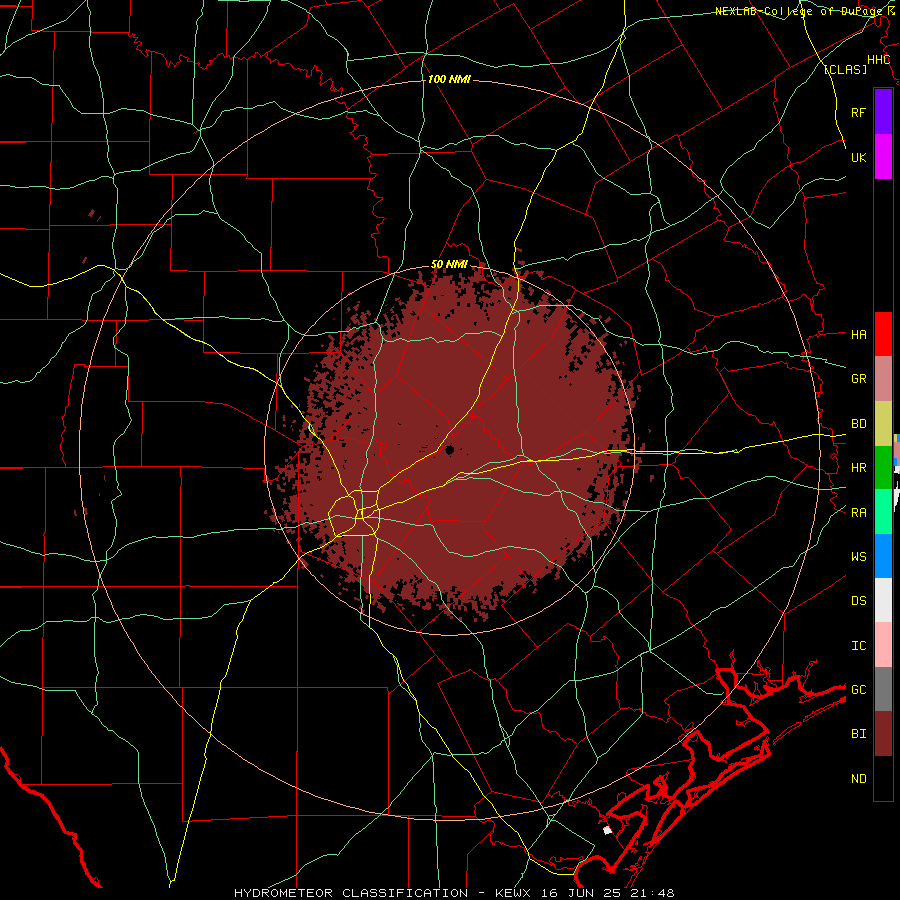Click the '16 JUN 25 21:48' timestamp
Viewport: 900px width, 900px height.
[609, 893]
